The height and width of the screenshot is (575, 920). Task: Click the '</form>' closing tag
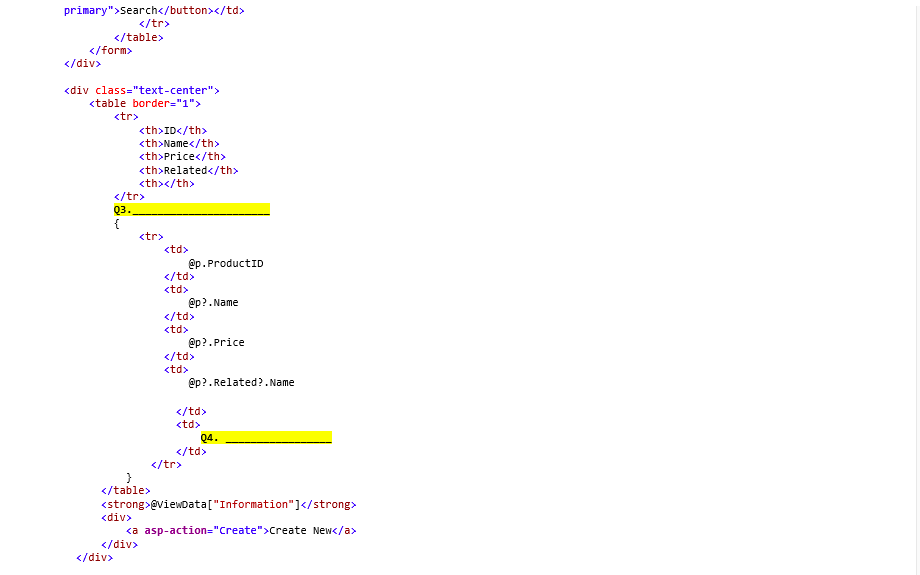coord(111,50)
